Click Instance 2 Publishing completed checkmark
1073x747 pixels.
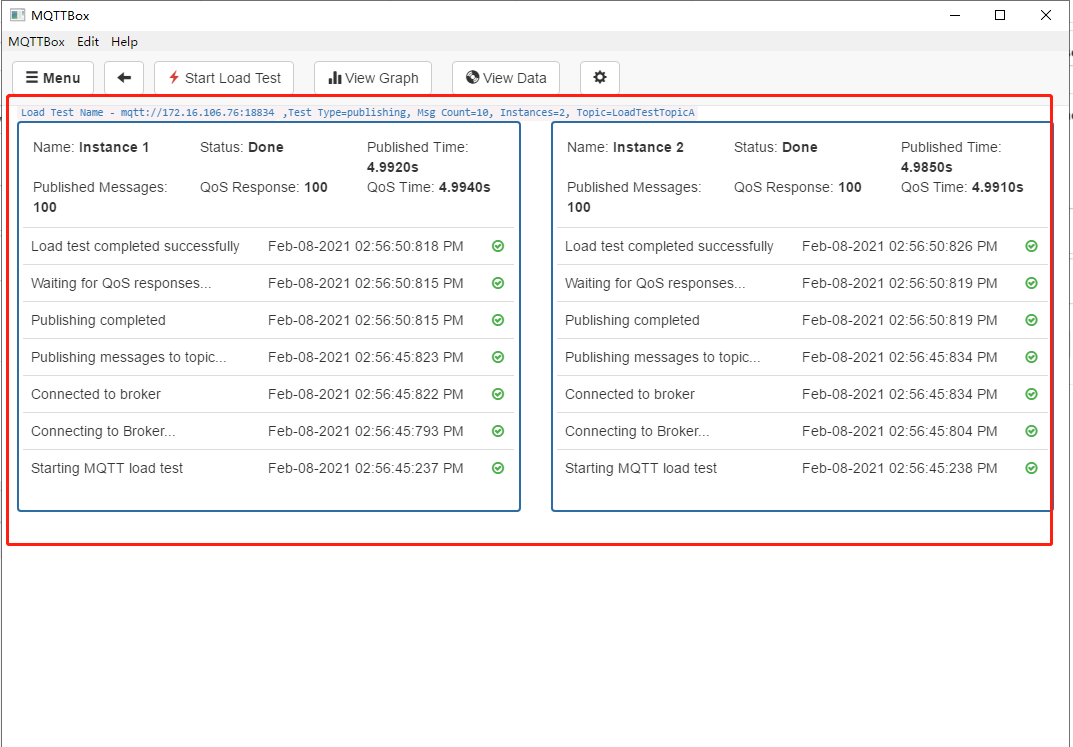tap(1031, 320)
